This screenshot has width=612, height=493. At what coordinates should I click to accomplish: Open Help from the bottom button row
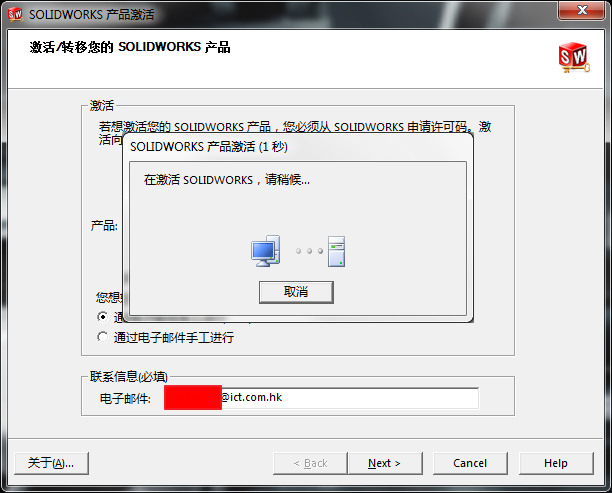[x=556, y=463]
